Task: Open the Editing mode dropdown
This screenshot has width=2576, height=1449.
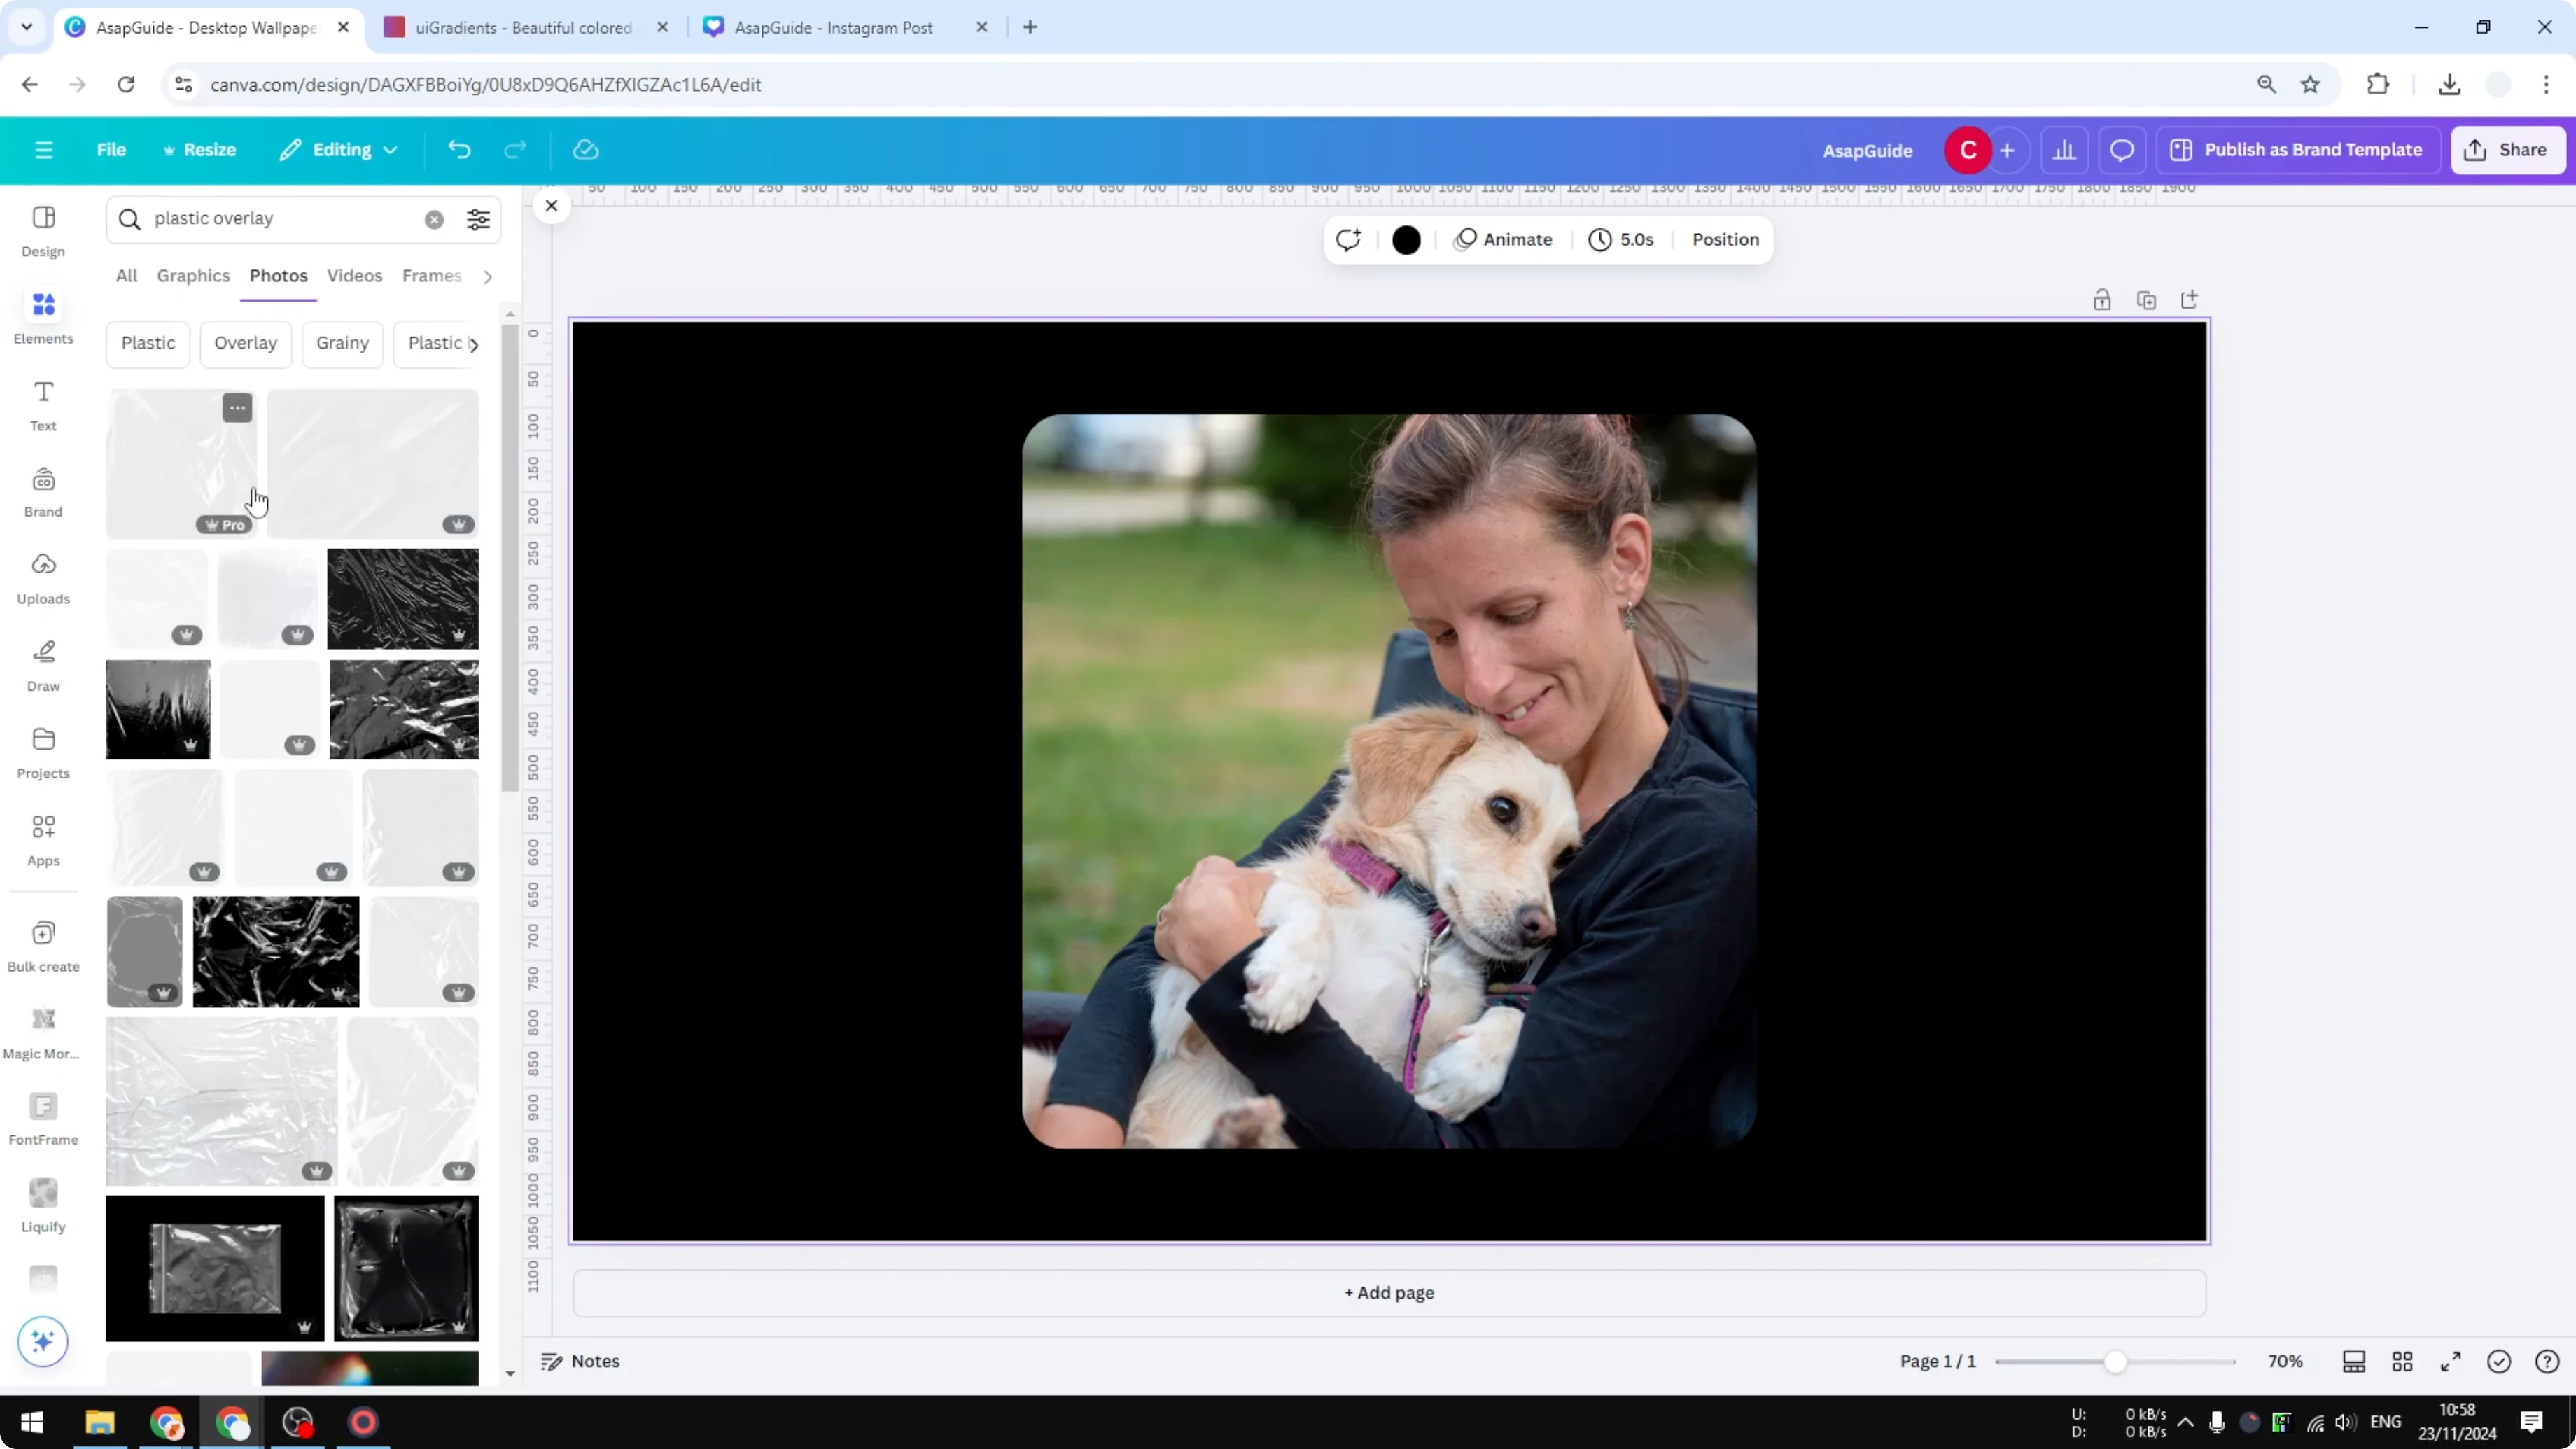Action: (x=338, y=149)
